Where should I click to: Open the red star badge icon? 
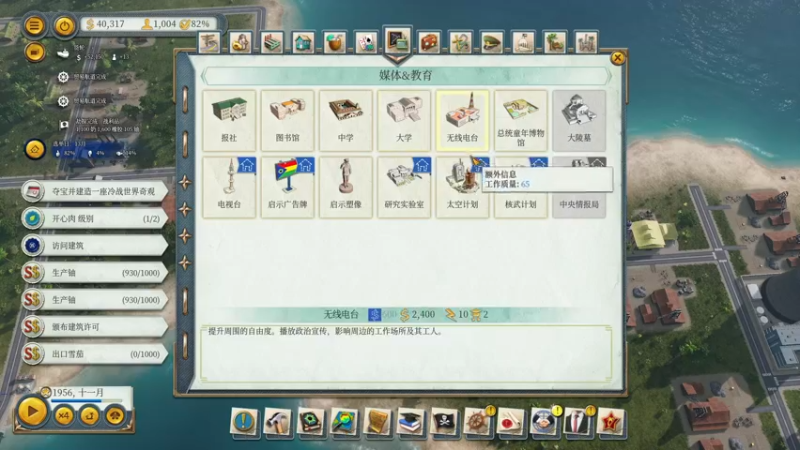[x=610, y=422]
